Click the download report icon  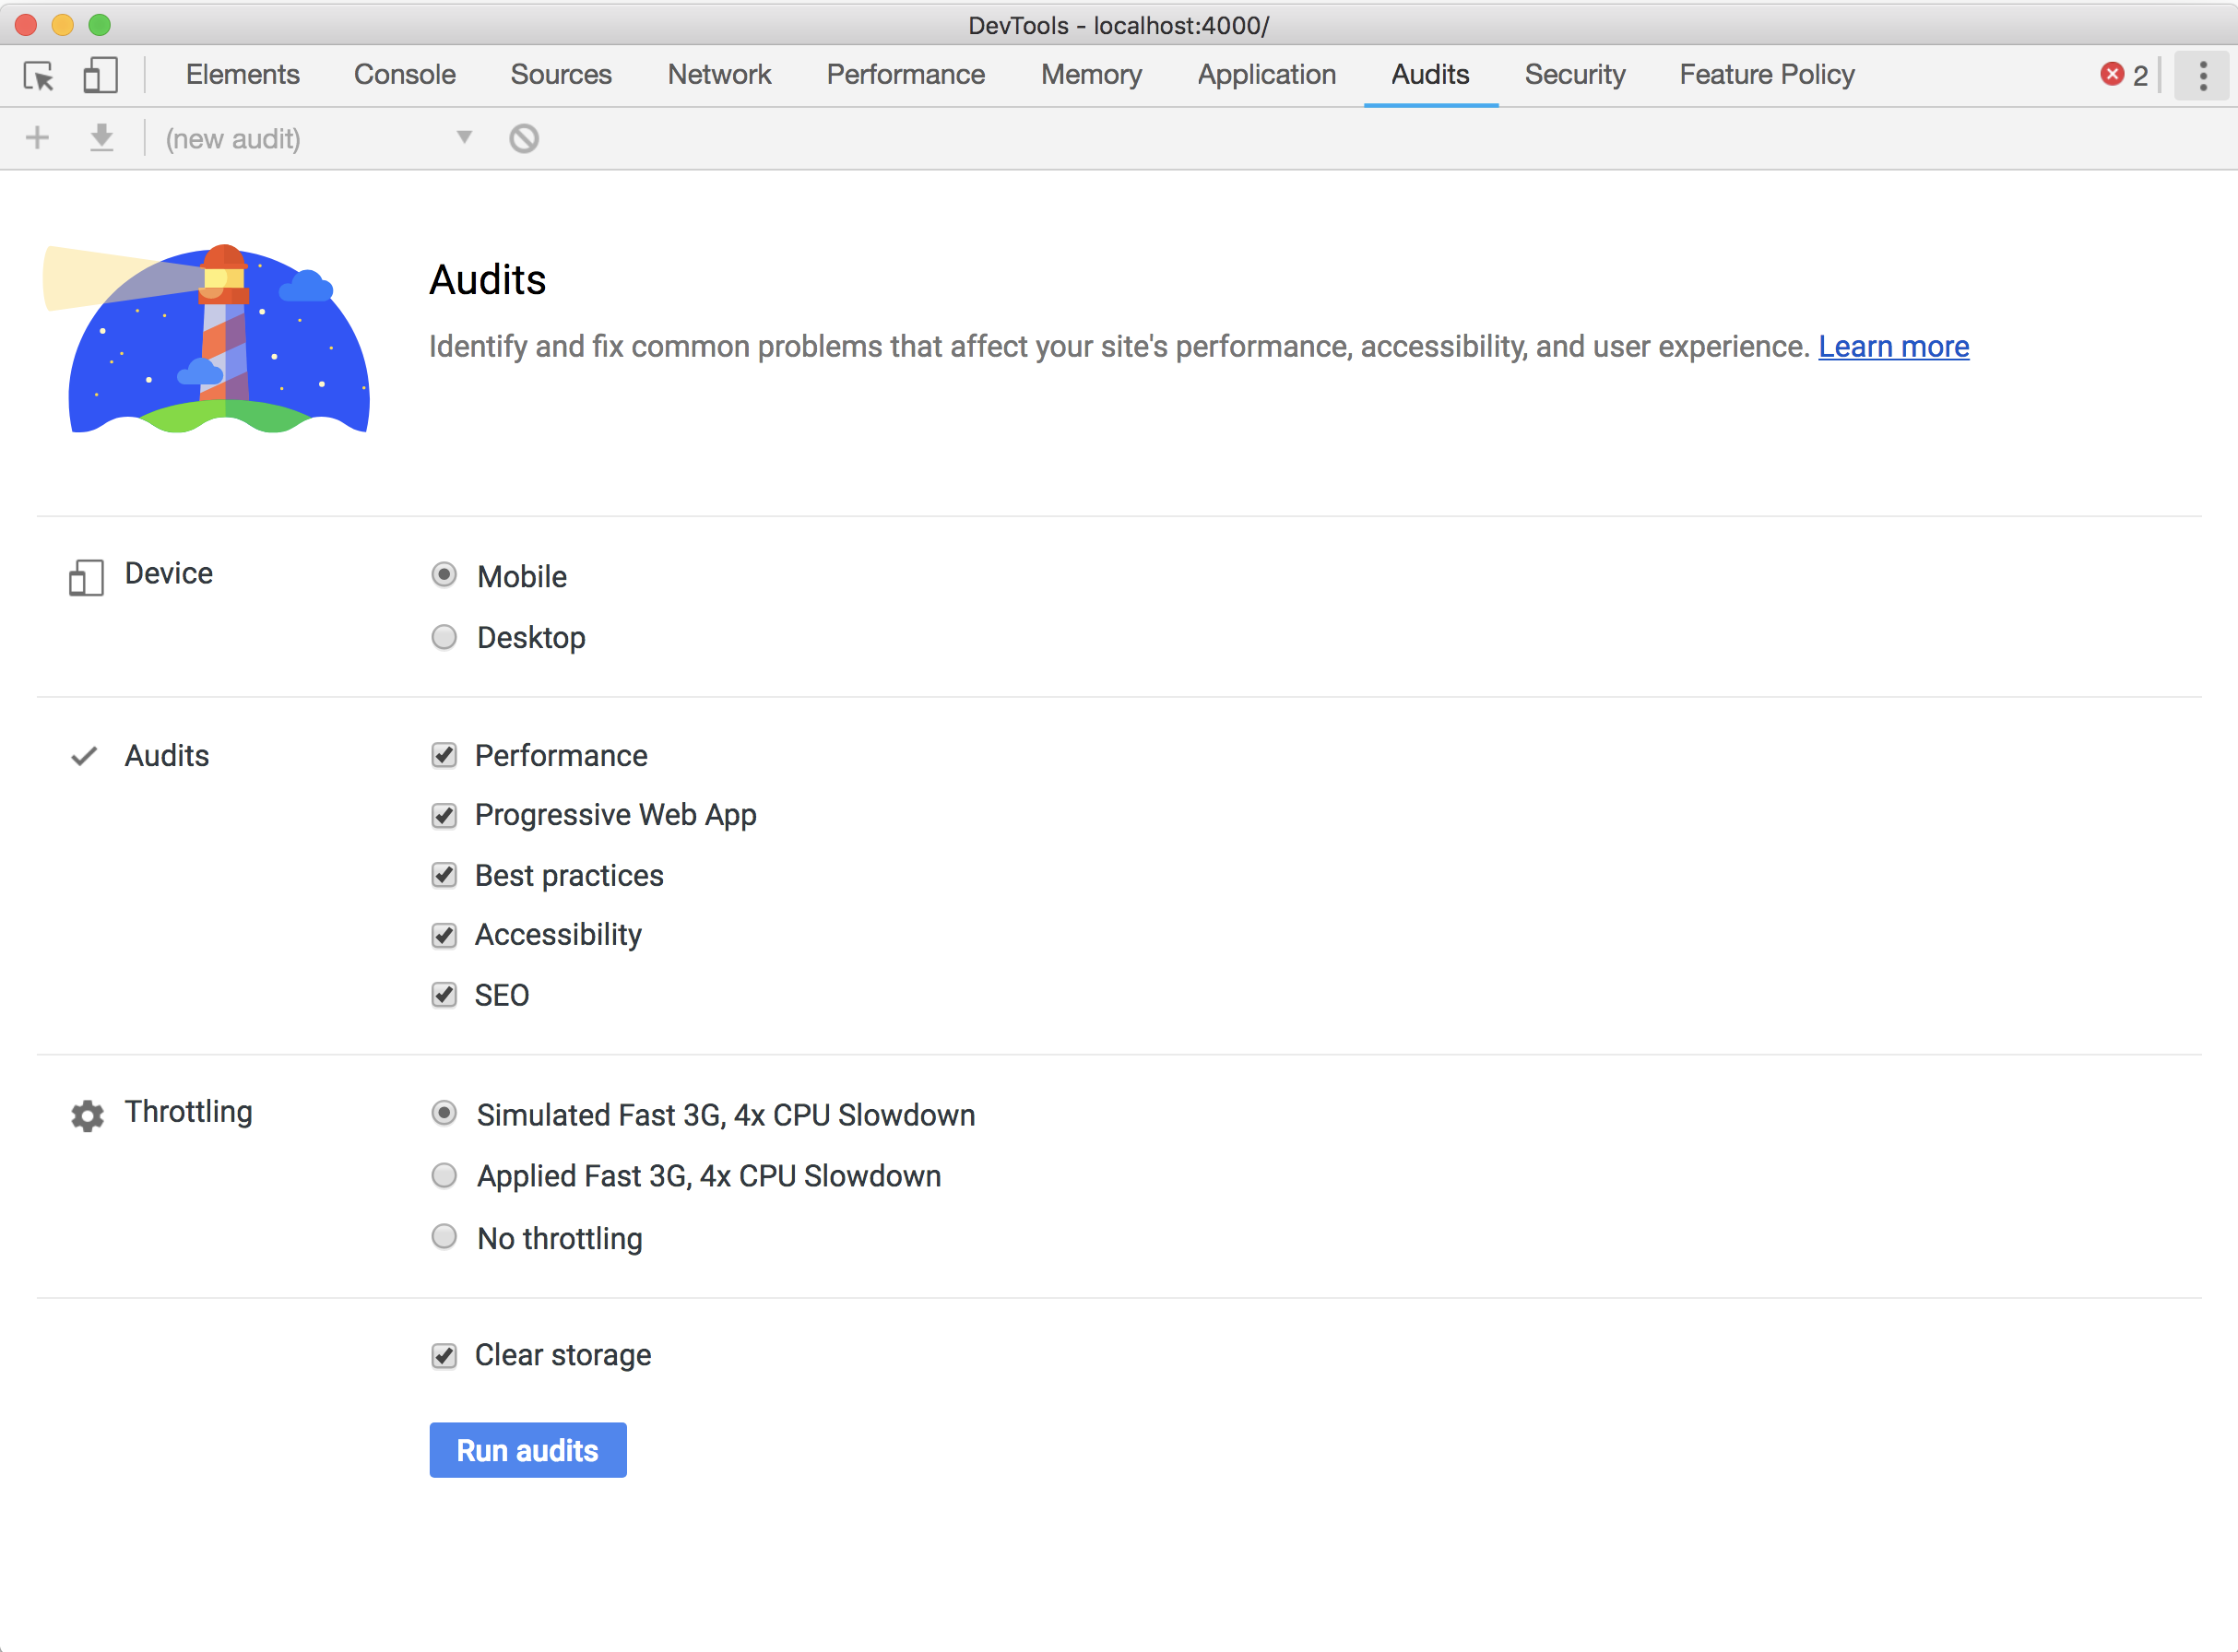(101, 138)
